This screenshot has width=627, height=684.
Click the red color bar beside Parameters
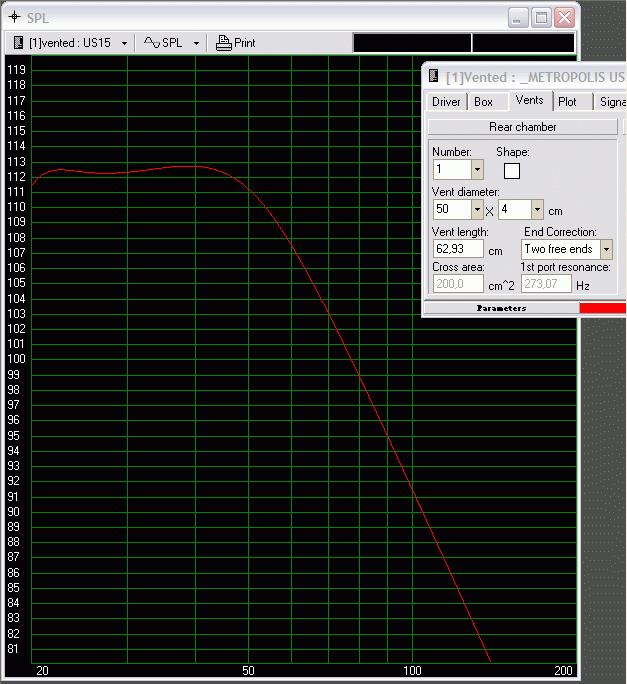click(602, 308)
